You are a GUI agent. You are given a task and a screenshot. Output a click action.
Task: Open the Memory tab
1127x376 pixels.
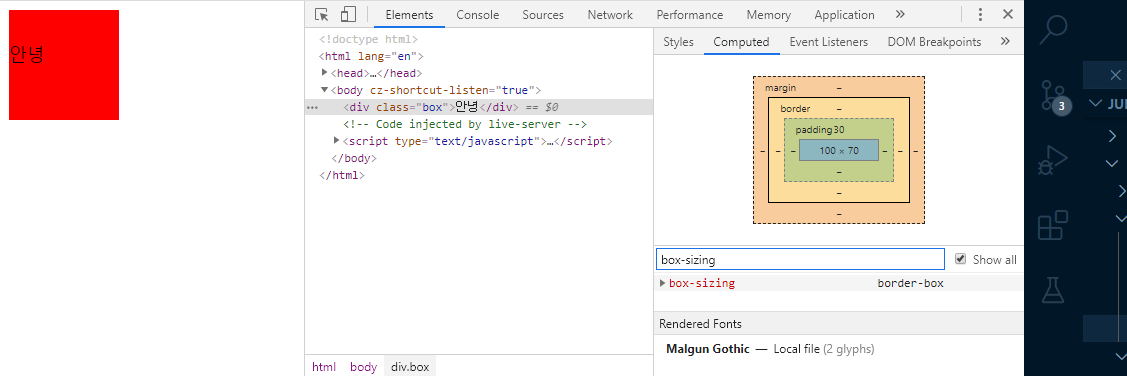click(x=769, y=14)
